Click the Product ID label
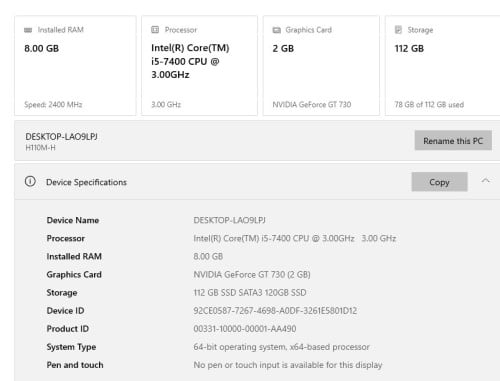The height and width of the screenshot is (381, 500). click(x=68, y=329)
